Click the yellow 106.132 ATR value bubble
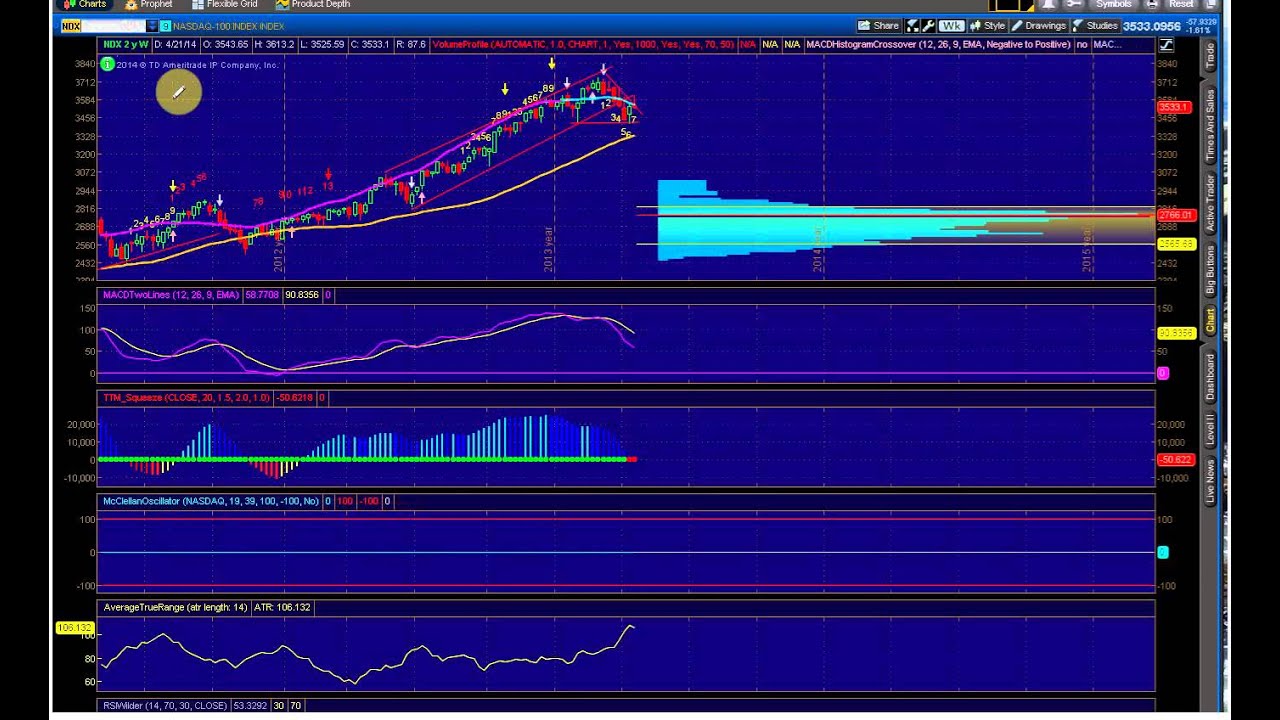The image size is (1280, 720). [74, 628]
